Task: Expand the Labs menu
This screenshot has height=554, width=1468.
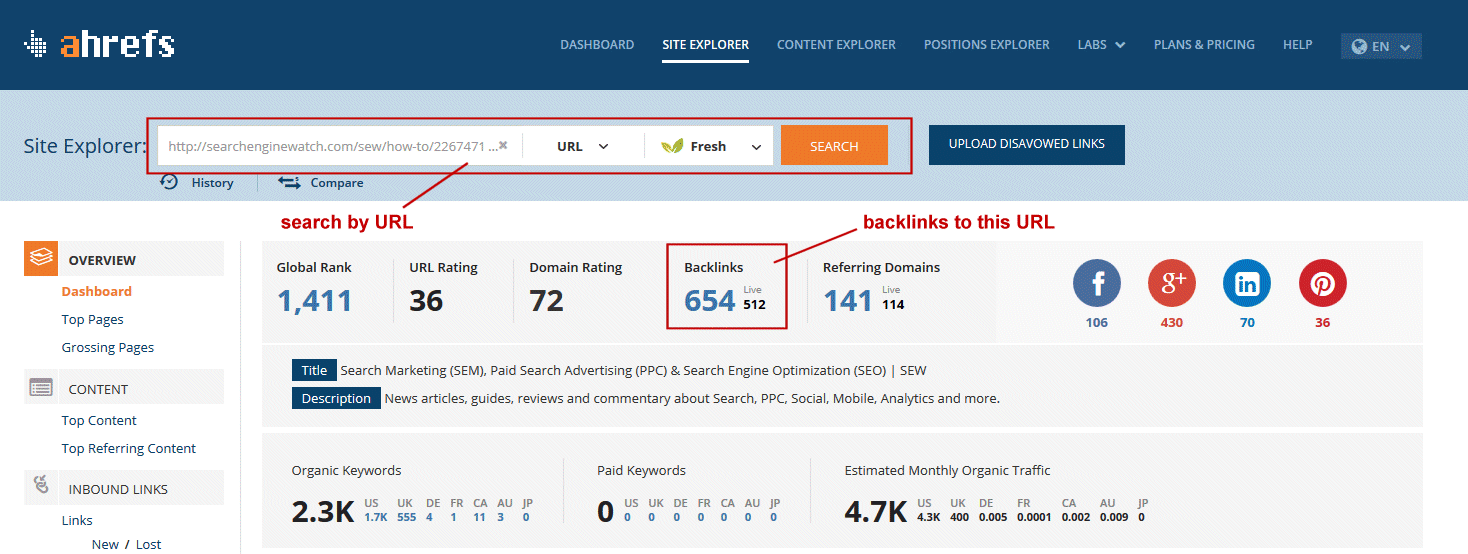Action: click(x=1101, y=45)
